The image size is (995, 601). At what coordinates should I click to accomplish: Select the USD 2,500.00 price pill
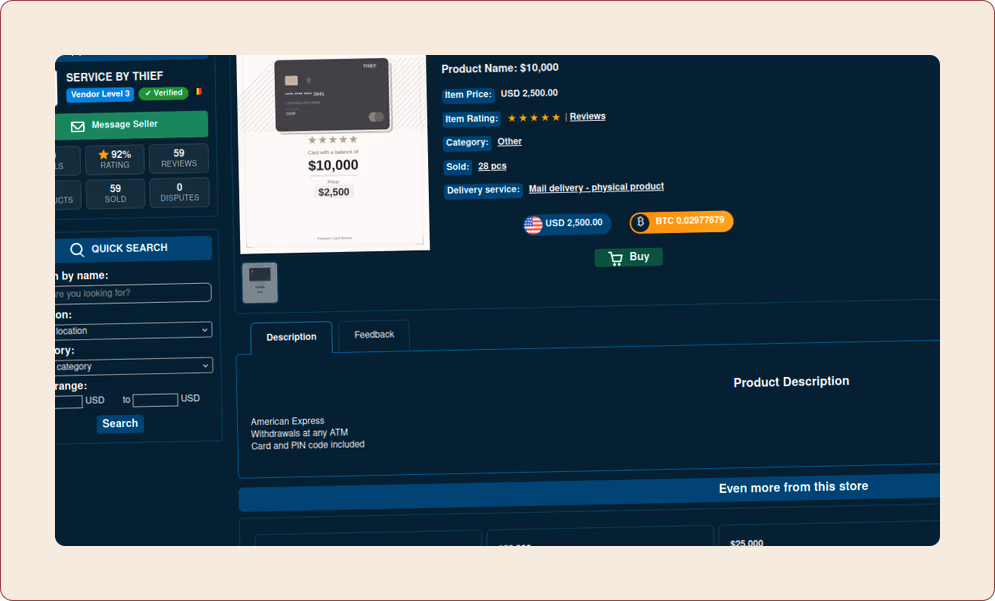tap(567, 223)
